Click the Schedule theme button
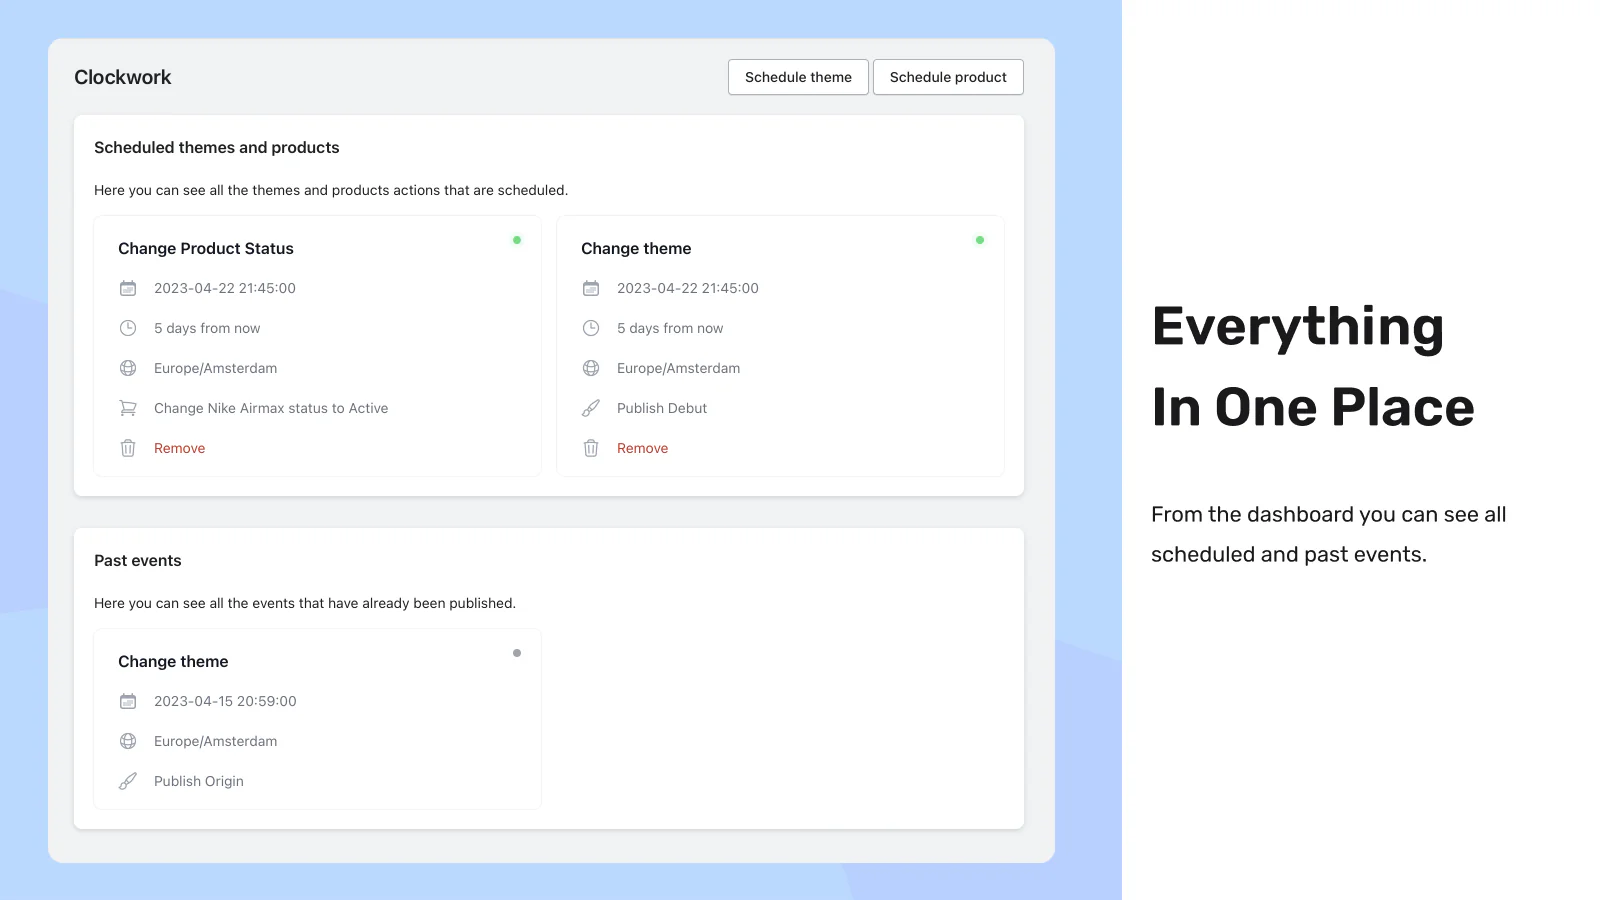Screen dimensions: 1600x900 tap(798, 77)
